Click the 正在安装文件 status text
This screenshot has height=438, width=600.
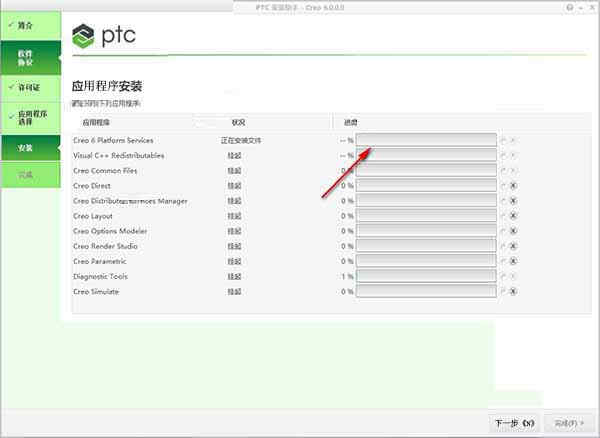241,140
